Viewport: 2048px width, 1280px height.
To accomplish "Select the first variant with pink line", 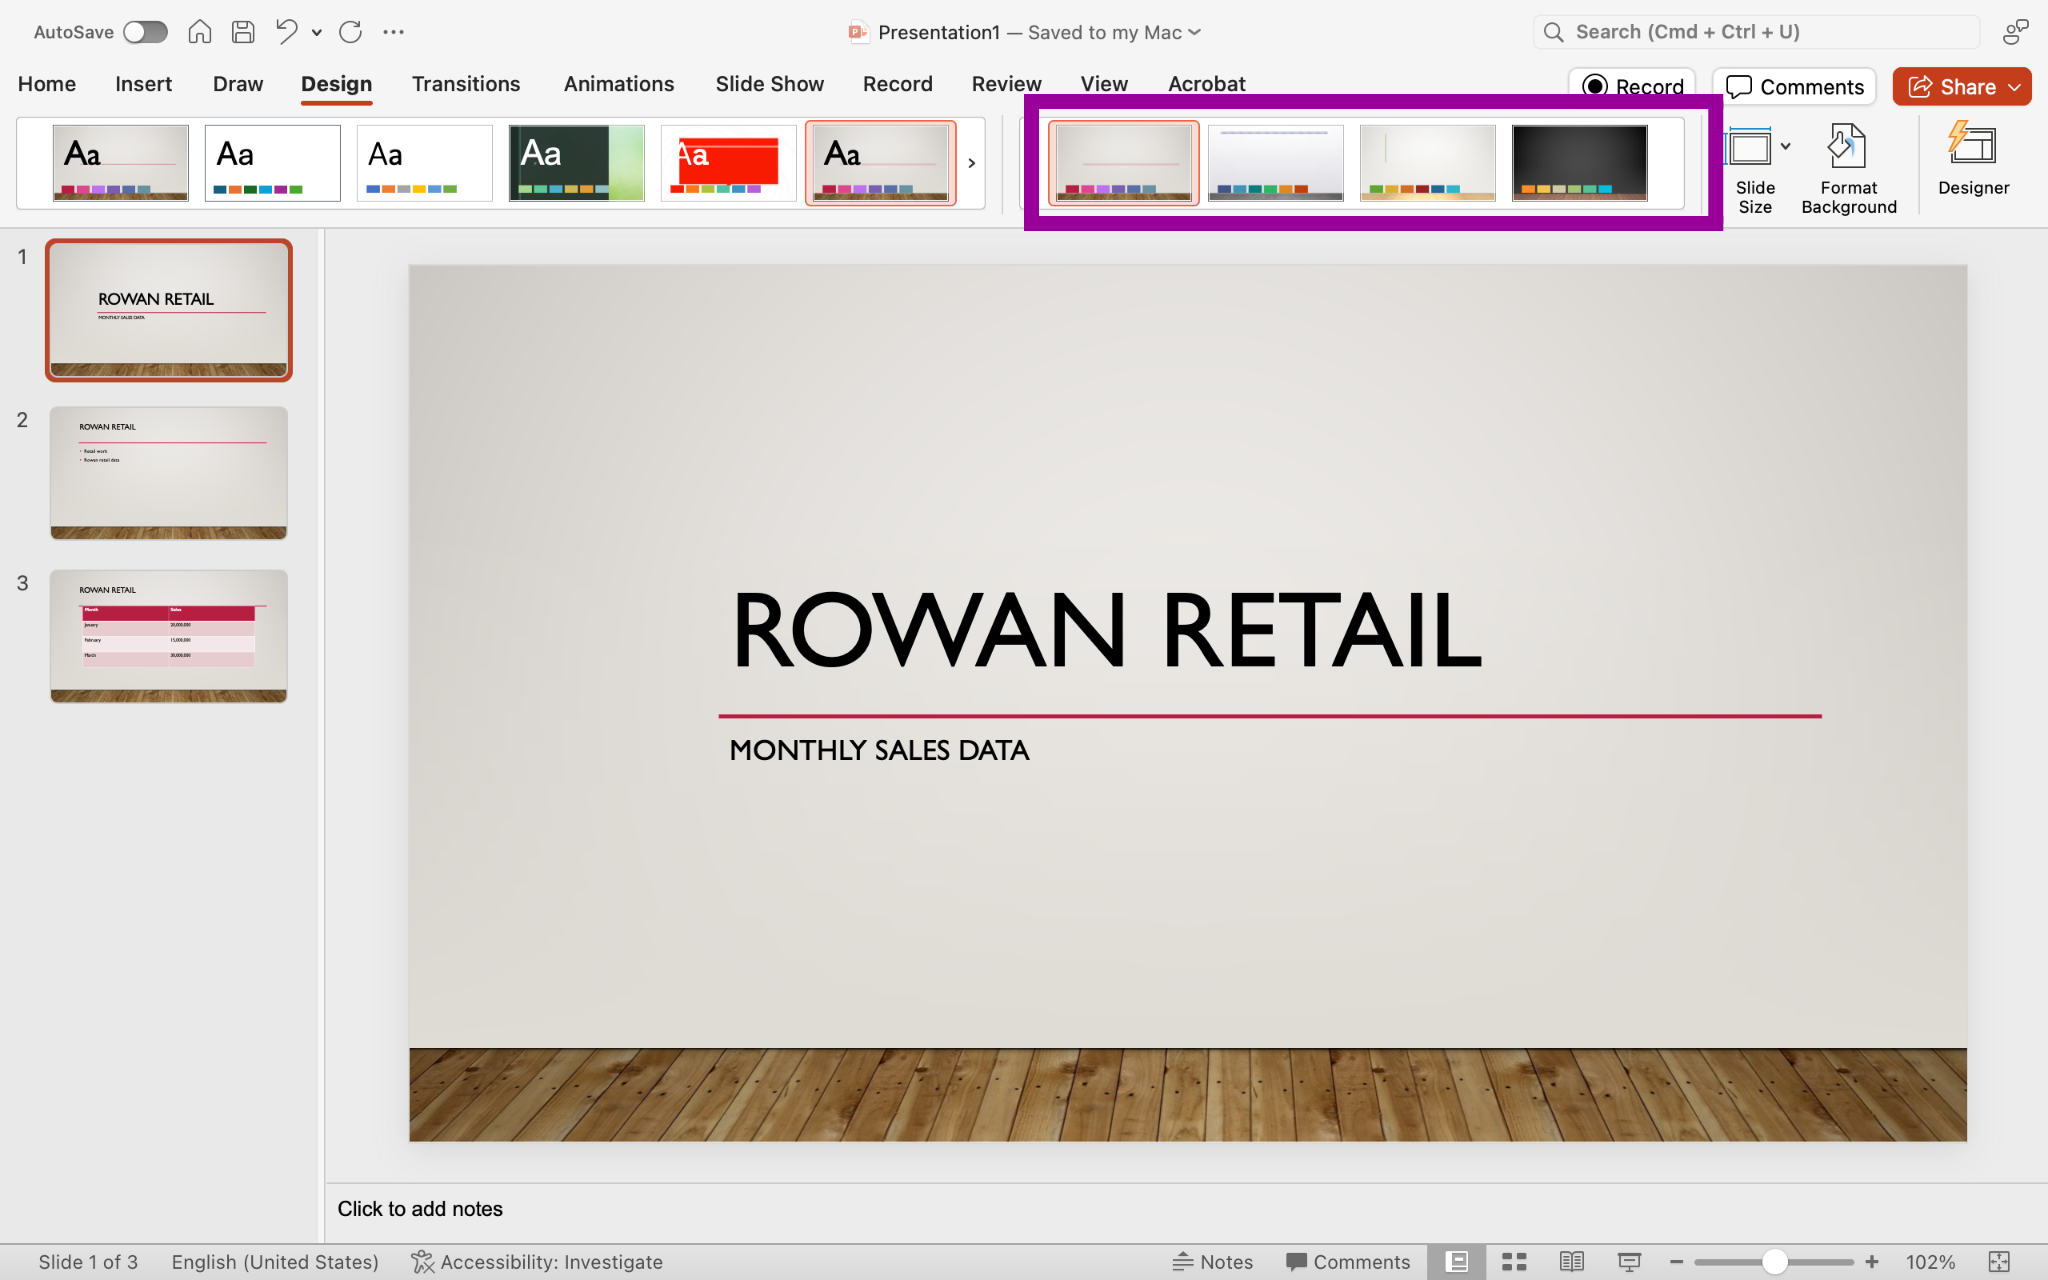I will click(x=1124, y=163).
